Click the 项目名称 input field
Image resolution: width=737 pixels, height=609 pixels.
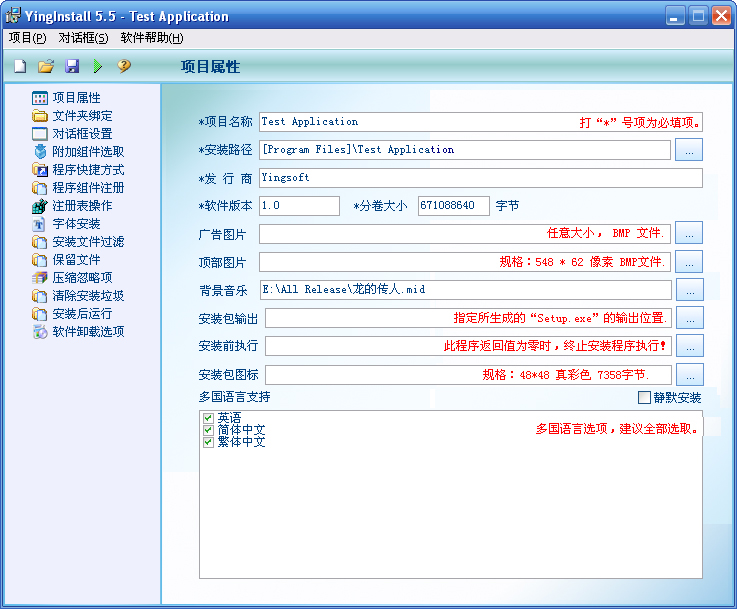tap(481, 122)
